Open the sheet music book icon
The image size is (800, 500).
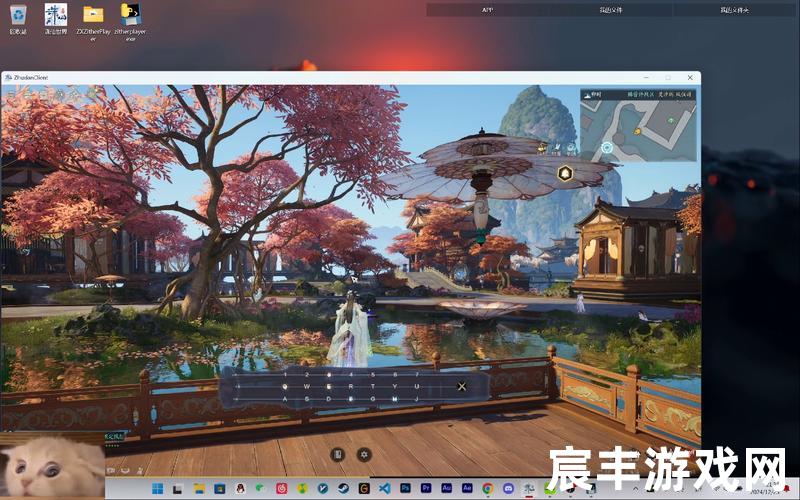click(337, 454)
